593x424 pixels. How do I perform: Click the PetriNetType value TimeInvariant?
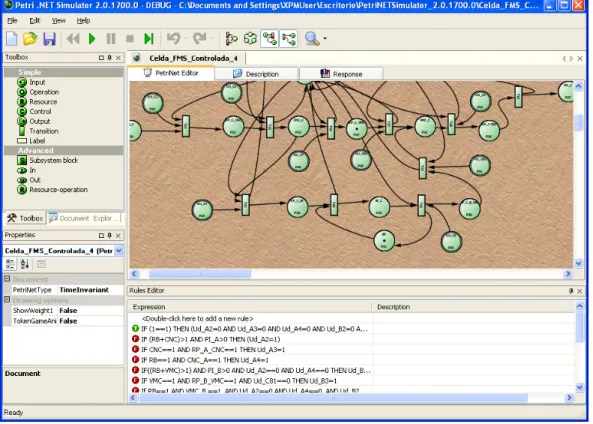pos(90,290)
